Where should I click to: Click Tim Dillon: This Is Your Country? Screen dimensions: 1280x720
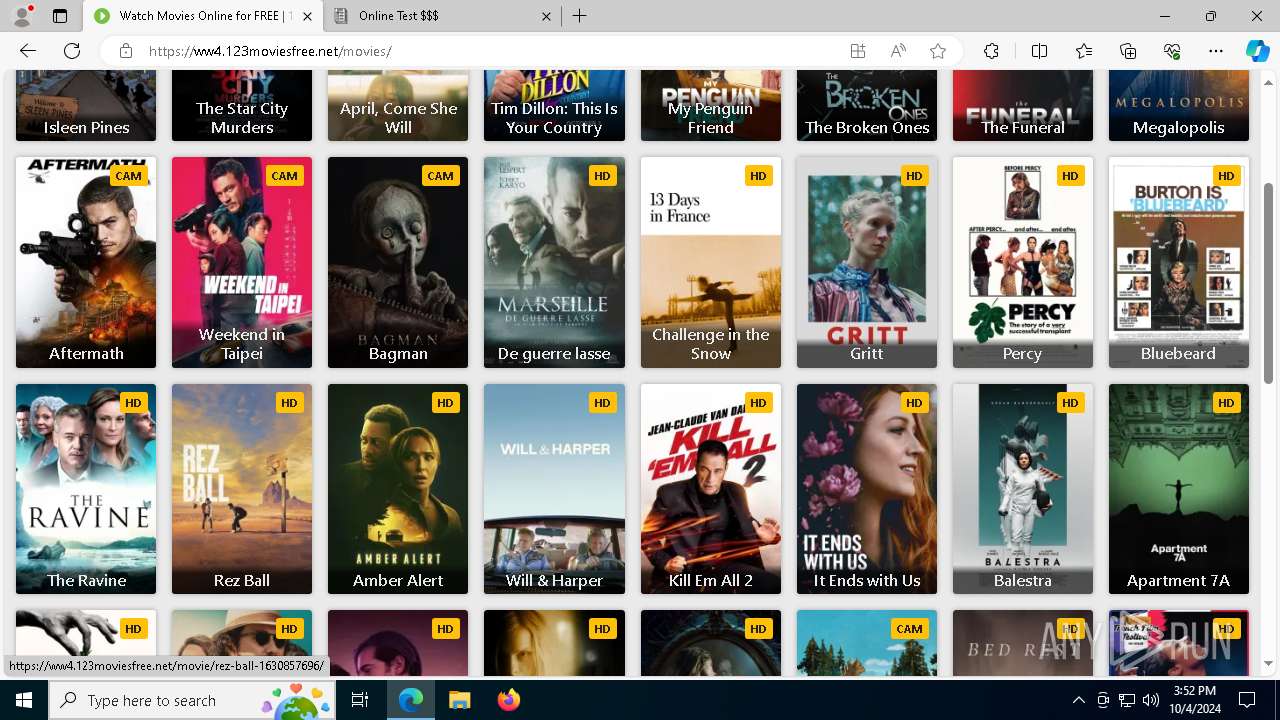coord(554,118)
